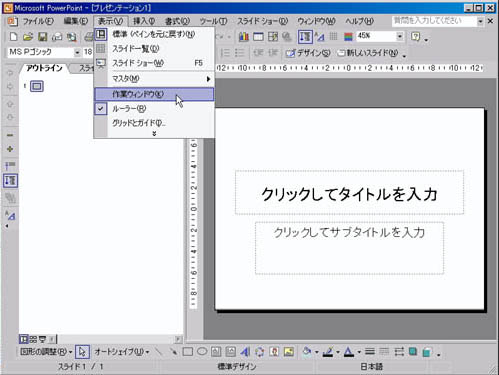Select the Select Objects arrow tool

click(x=82, y=352)
